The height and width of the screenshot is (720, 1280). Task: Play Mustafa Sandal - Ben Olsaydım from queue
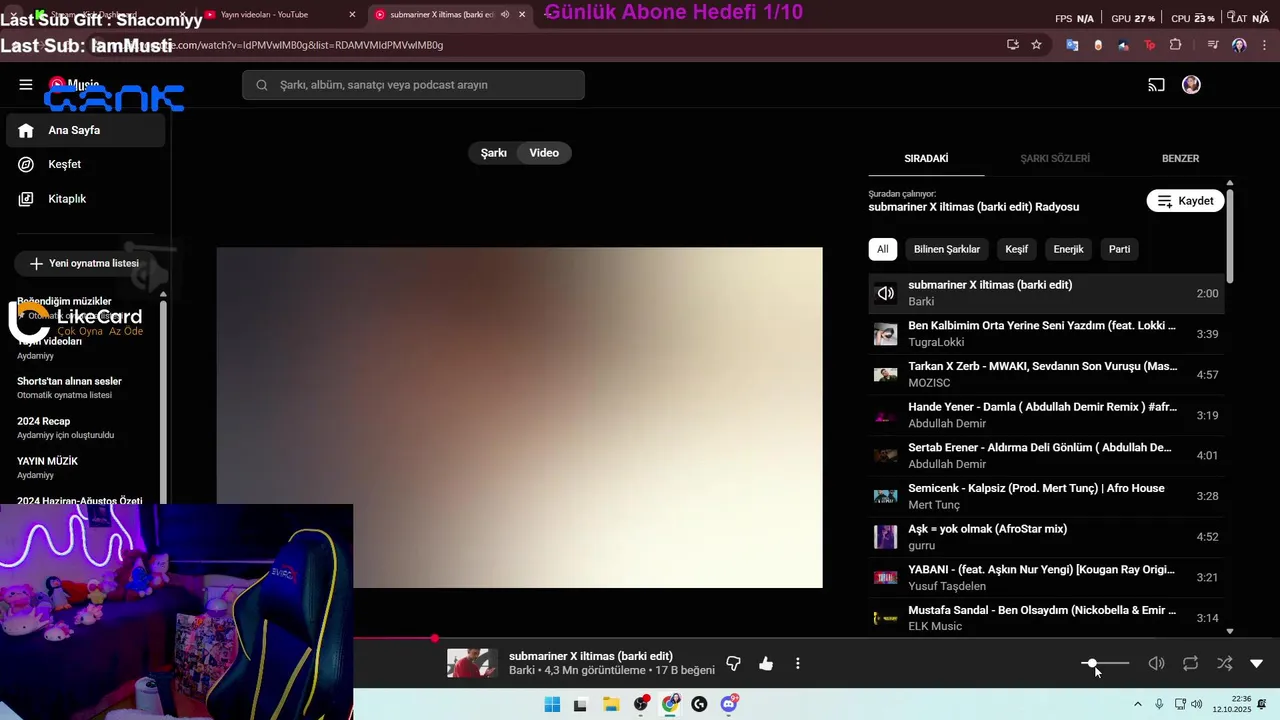(x=1046, y=618)
